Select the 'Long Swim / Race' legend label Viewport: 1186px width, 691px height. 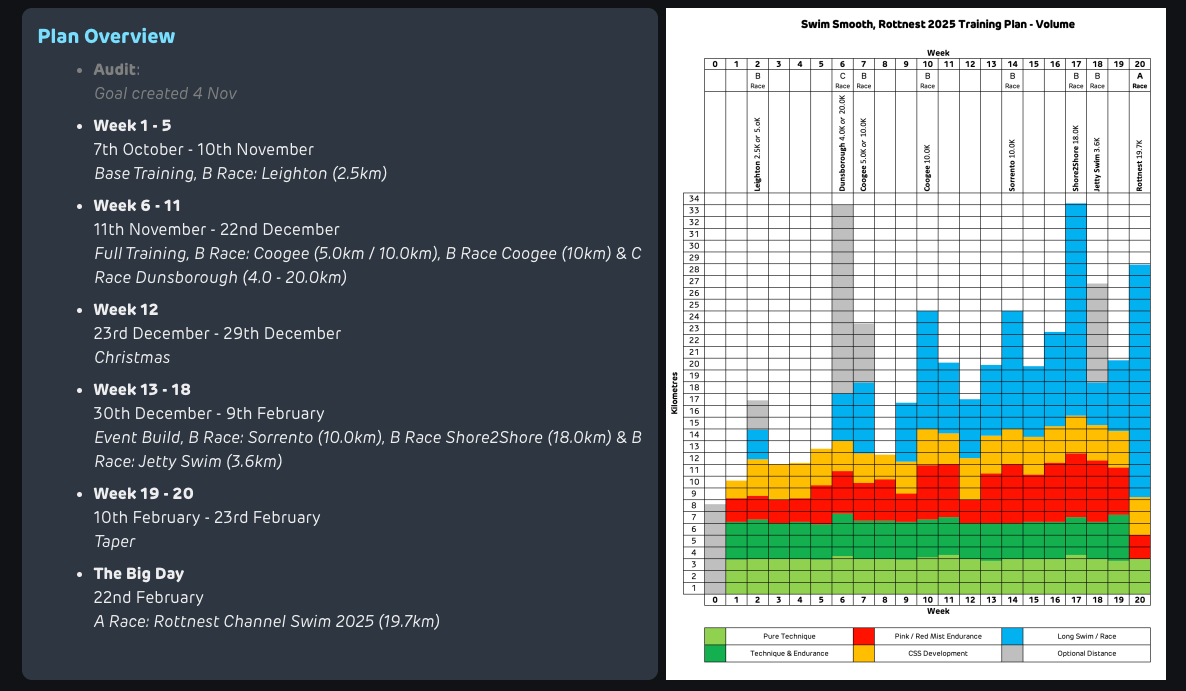pyautogui.click(x=1087, y=637)
